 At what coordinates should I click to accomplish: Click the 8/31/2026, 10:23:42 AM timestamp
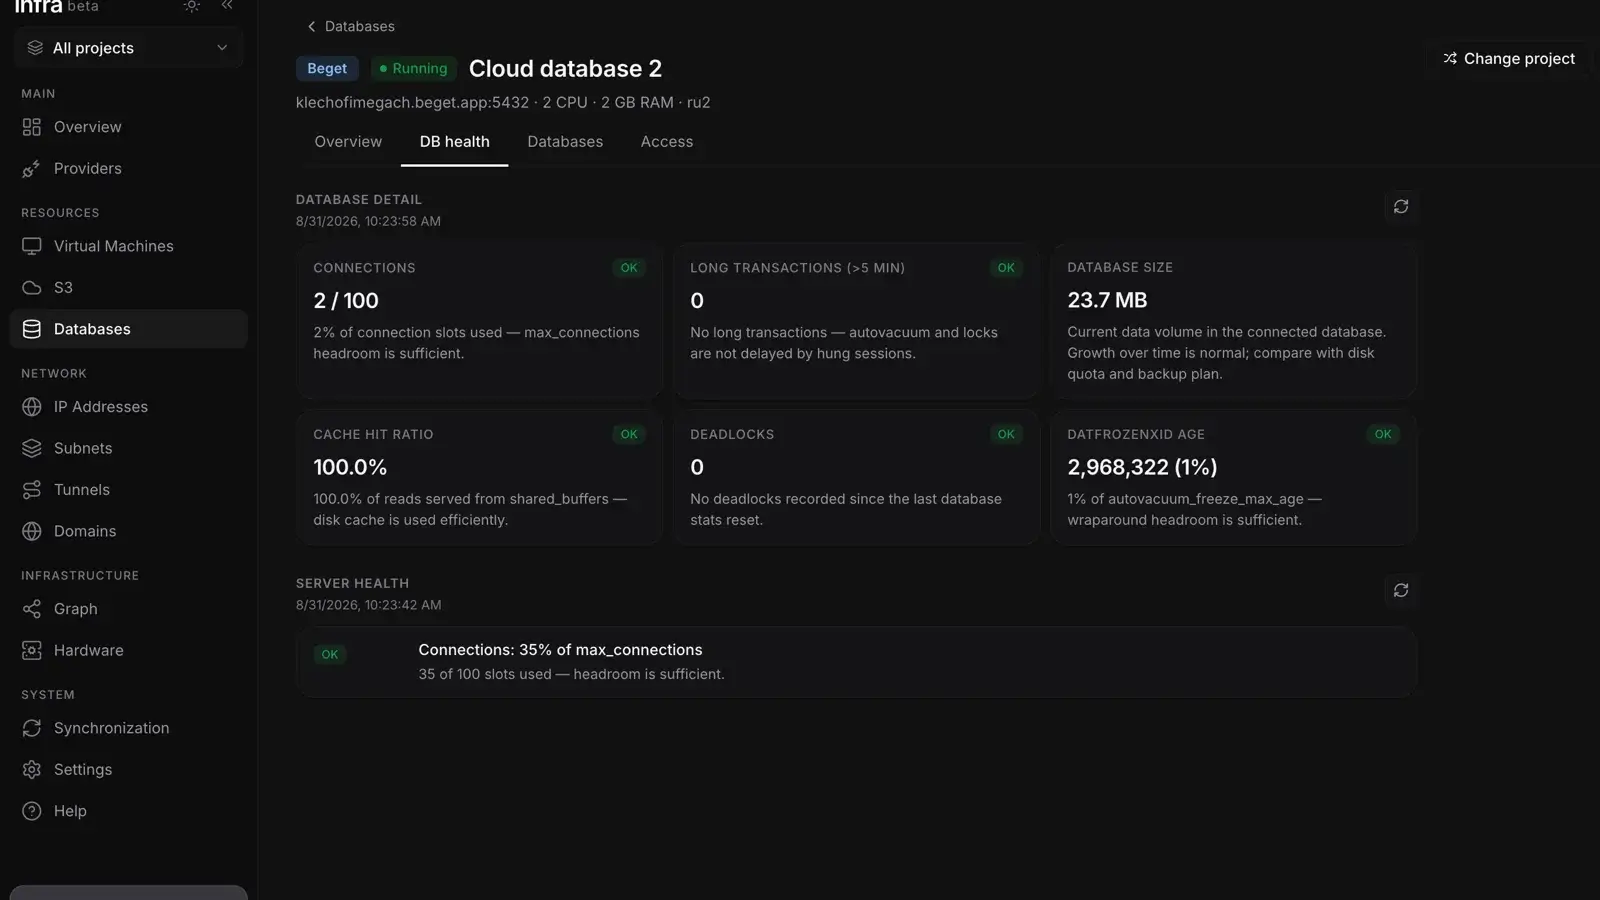click(368, 605)
